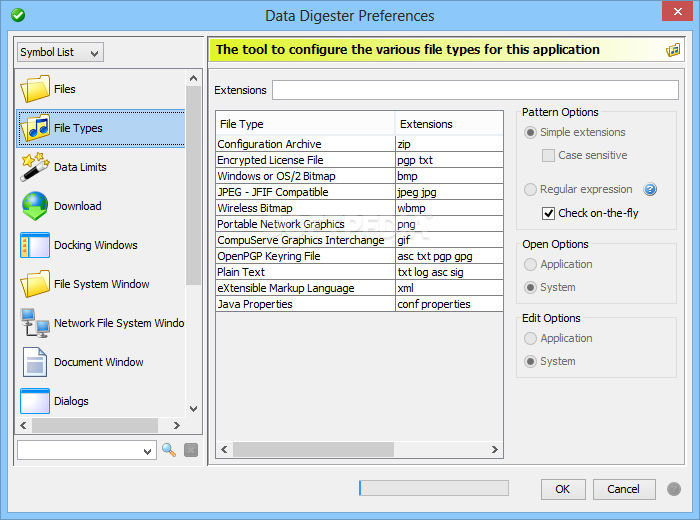Toggle the Case sensitive checkbox

point(548,155)
